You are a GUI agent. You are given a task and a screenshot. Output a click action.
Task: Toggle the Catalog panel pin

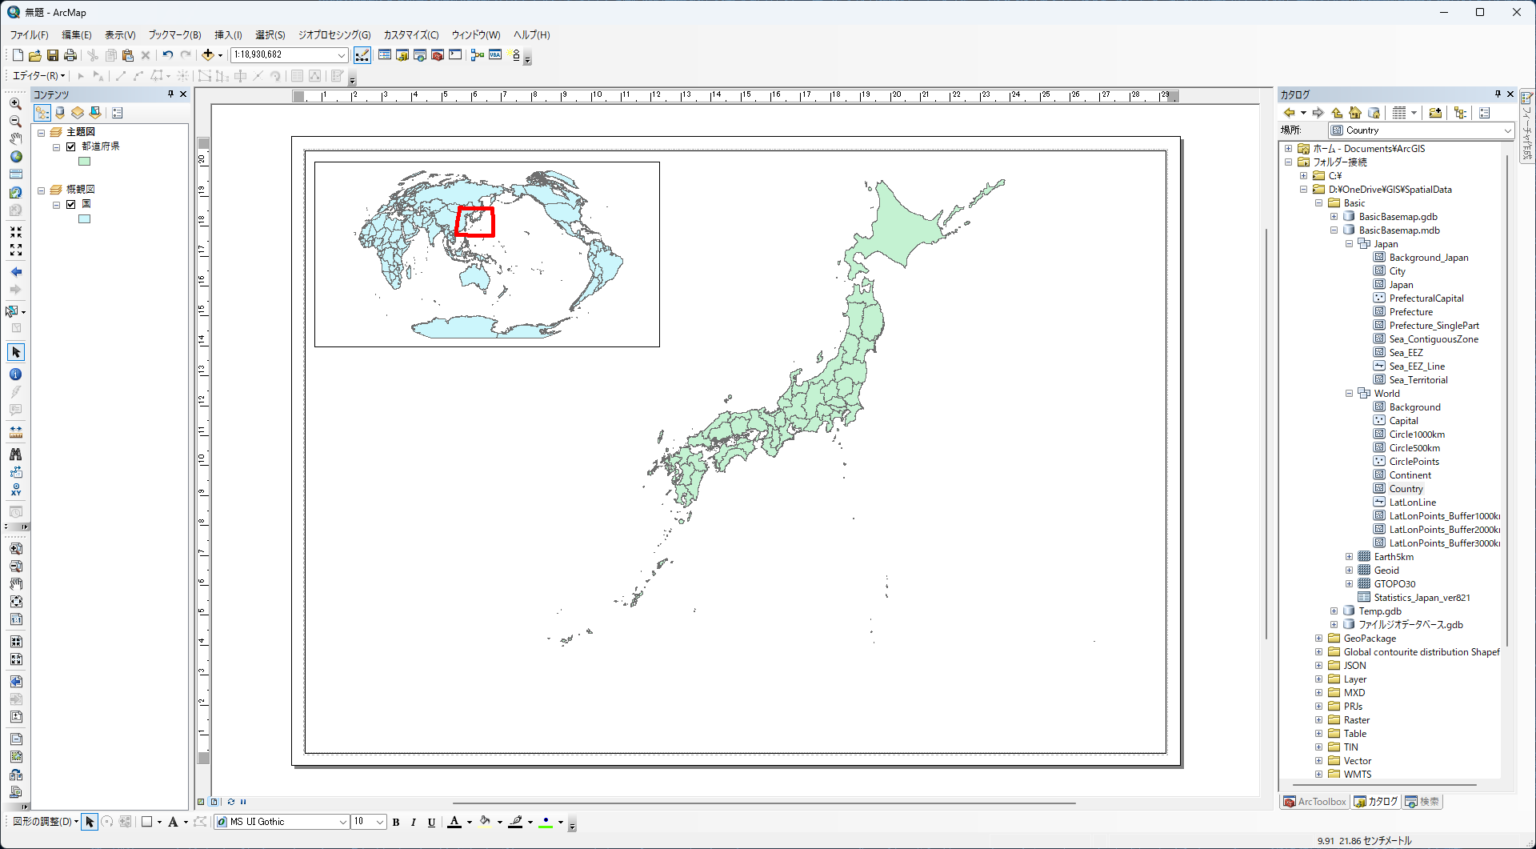tap(1497, 93)
